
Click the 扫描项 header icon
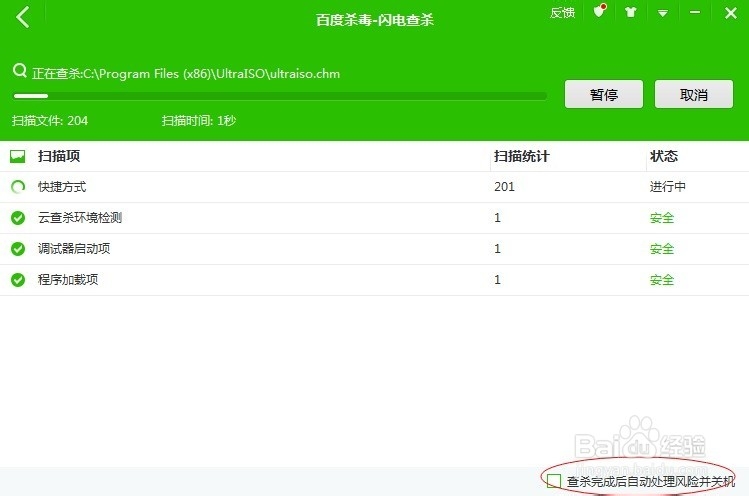[x=18, y=156]
